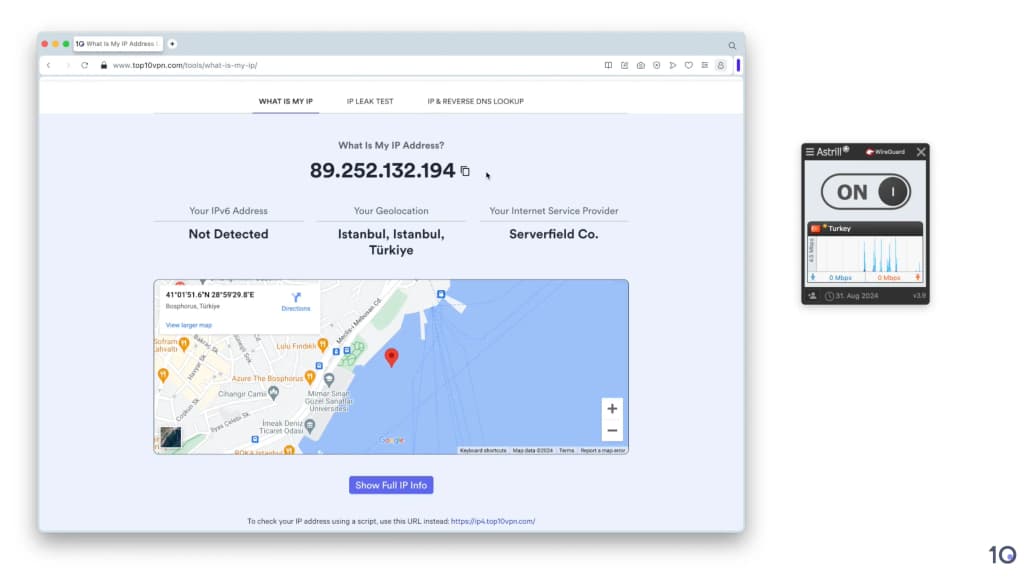
Task: Click the browser profile icon
Action: (x=721, y=65)
